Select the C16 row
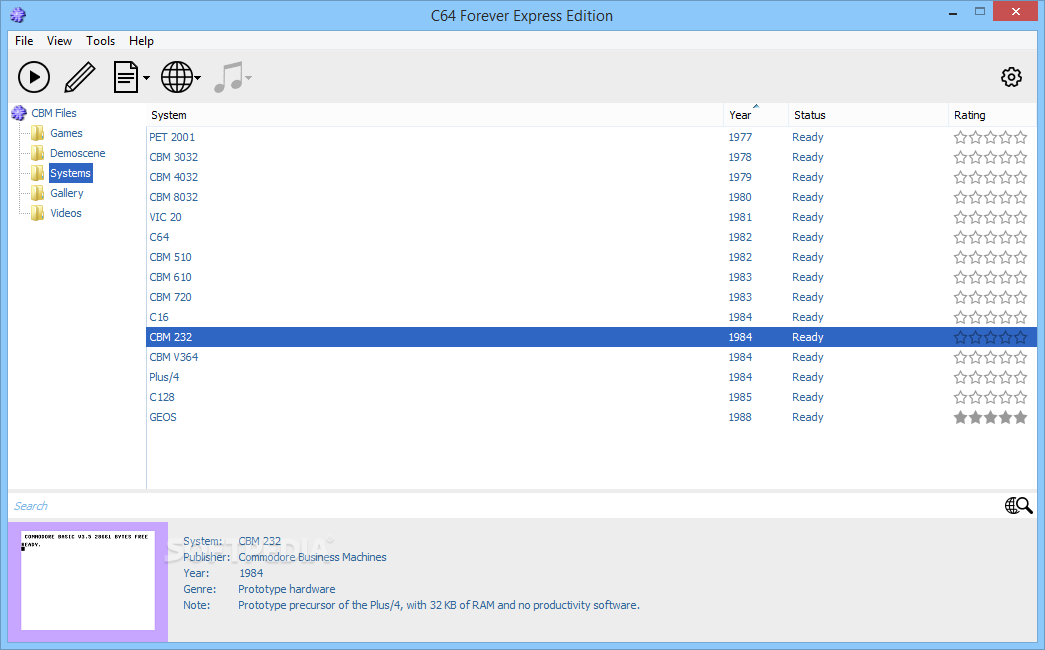Screen dimensions: 1045x650 (591, 317)
